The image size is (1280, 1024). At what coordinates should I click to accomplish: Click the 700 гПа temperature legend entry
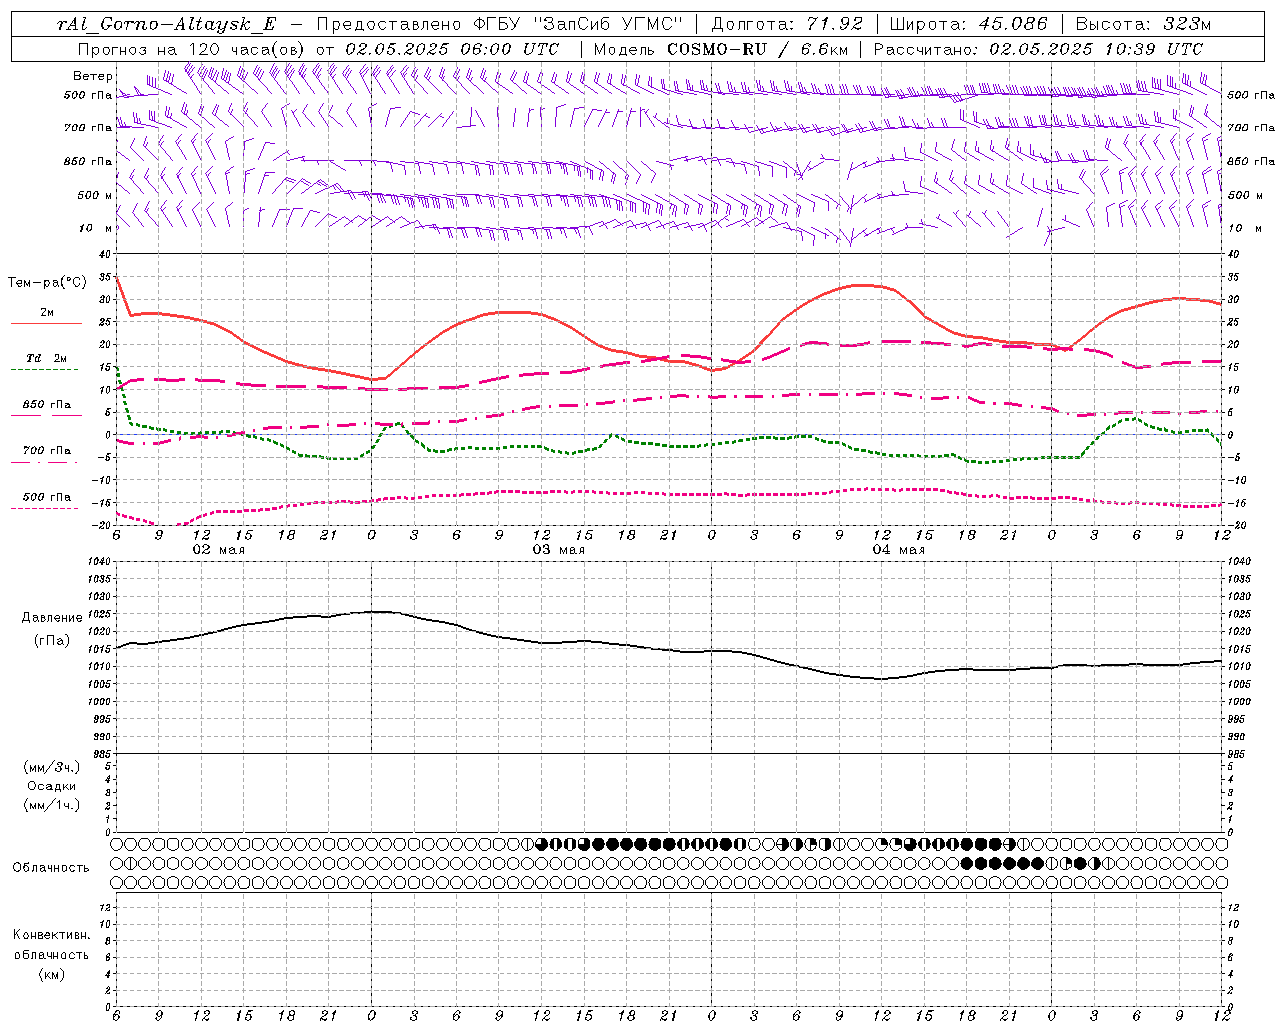click(47, 450)
